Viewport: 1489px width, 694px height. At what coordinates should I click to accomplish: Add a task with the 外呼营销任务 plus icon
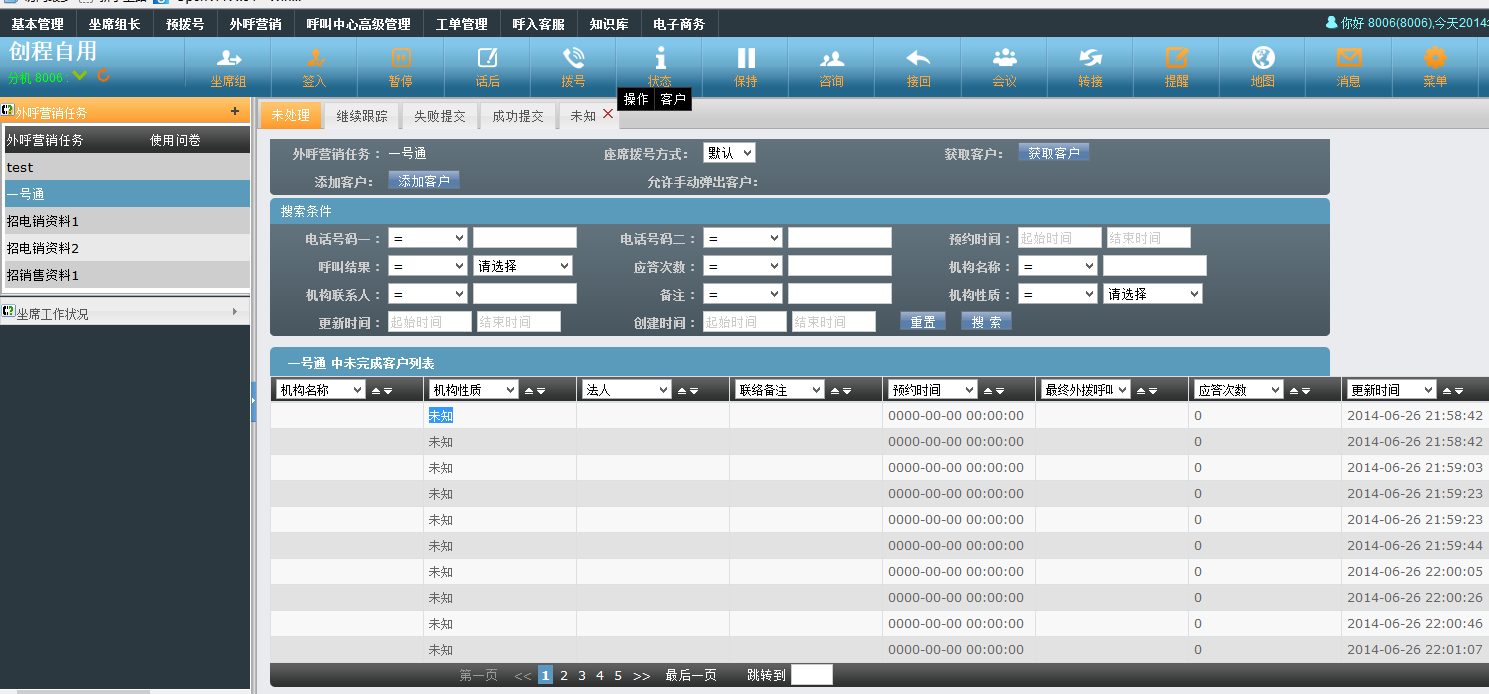coord(235,112)
